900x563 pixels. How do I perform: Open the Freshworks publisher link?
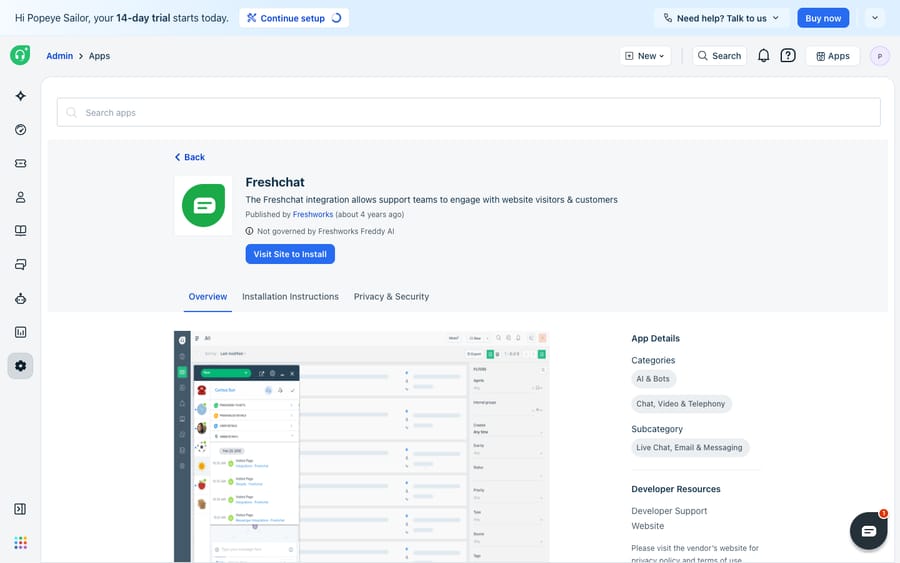[x=313, y=214]
